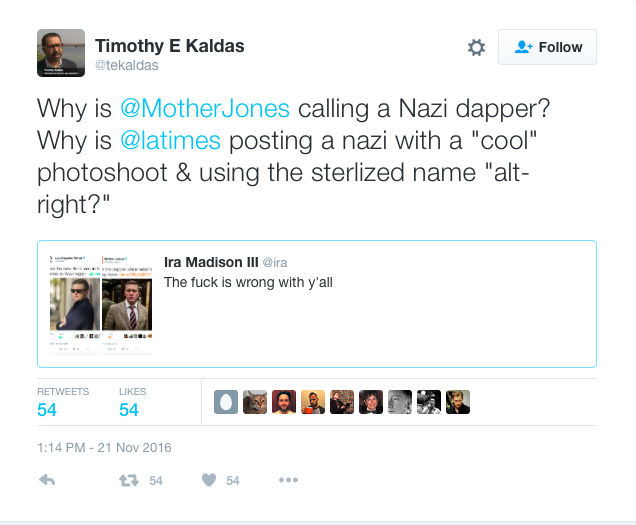
Task: Open Timothy E Kaldas profile photo
Action: coord(61,53)
